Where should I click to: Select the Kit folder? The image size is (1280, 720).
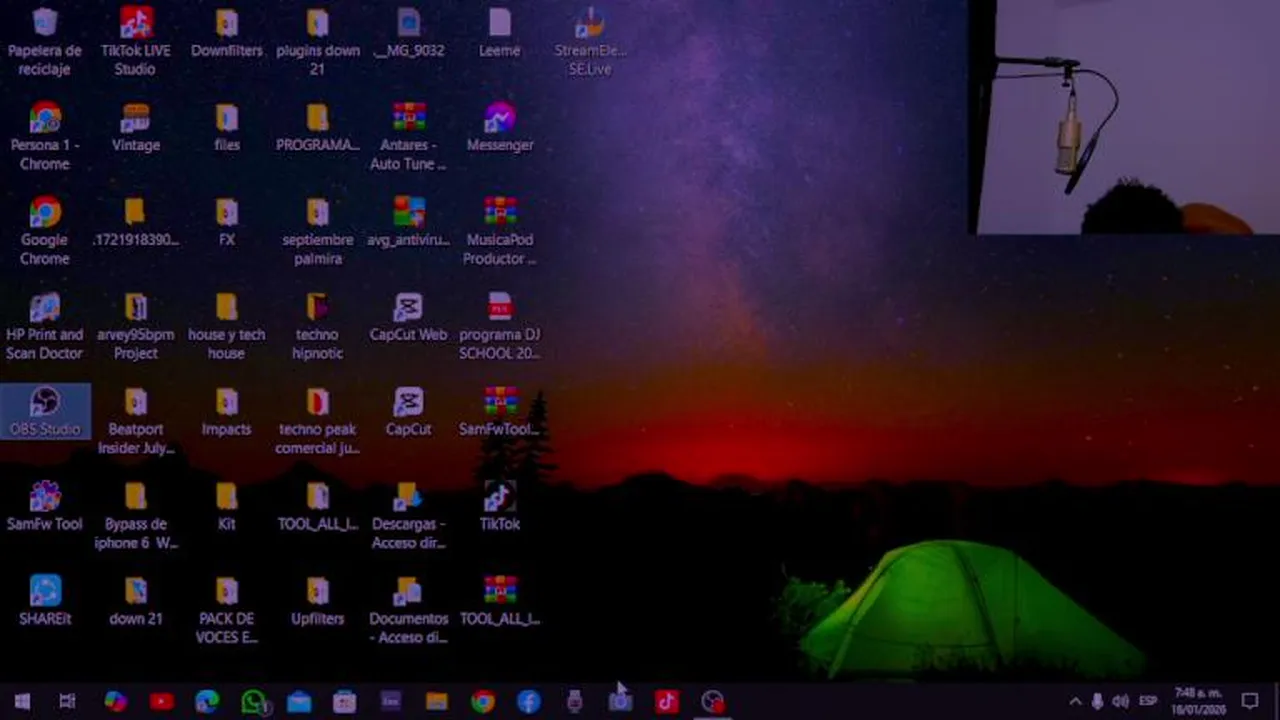click(227, 508)
